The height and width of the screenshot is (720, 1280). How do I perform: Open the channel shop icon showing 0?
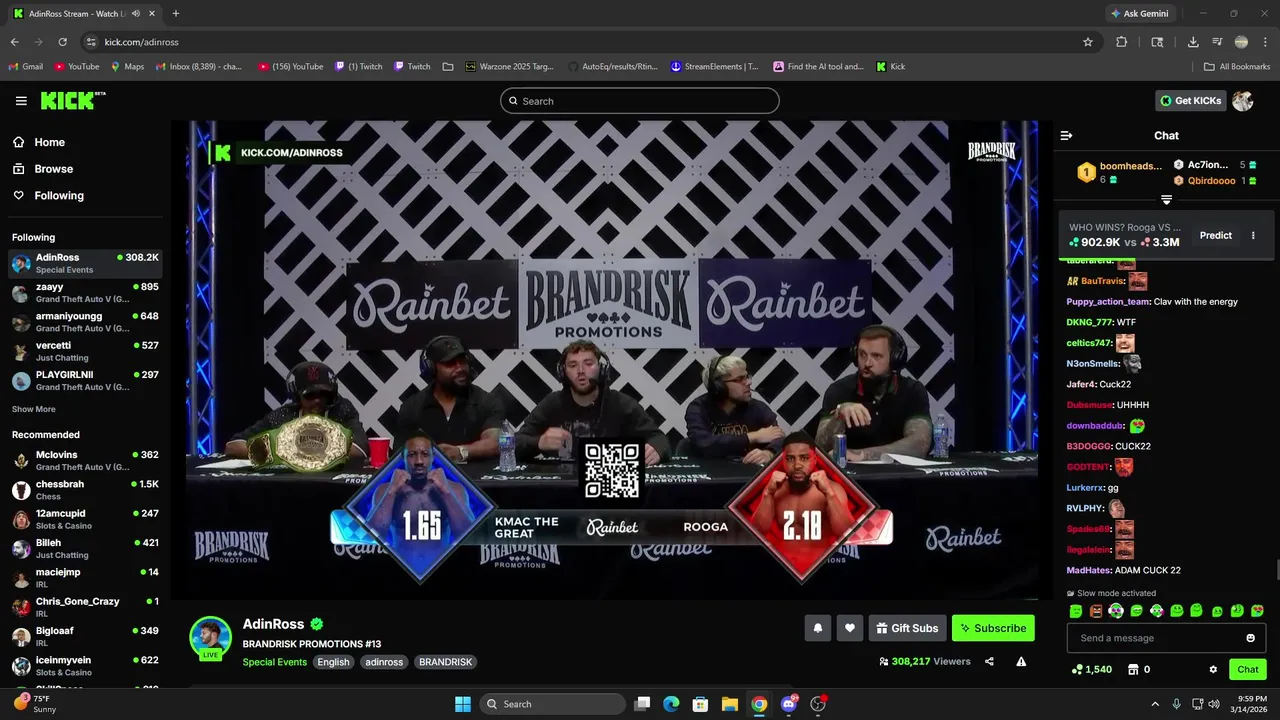coord(1139,669)
